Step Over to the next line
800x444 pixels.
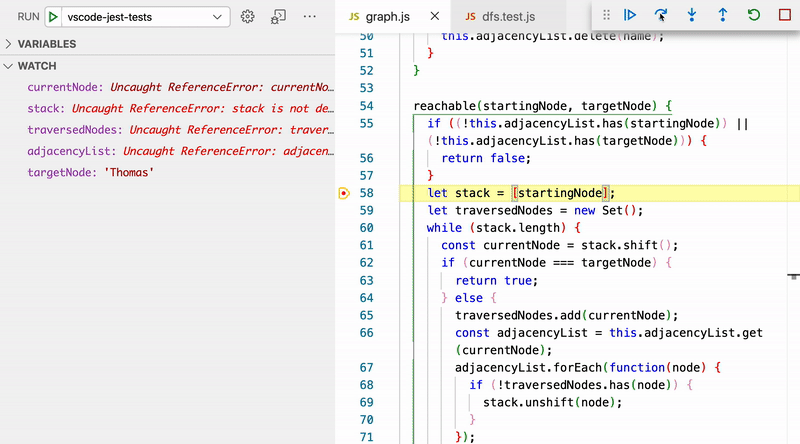(661, 15)
